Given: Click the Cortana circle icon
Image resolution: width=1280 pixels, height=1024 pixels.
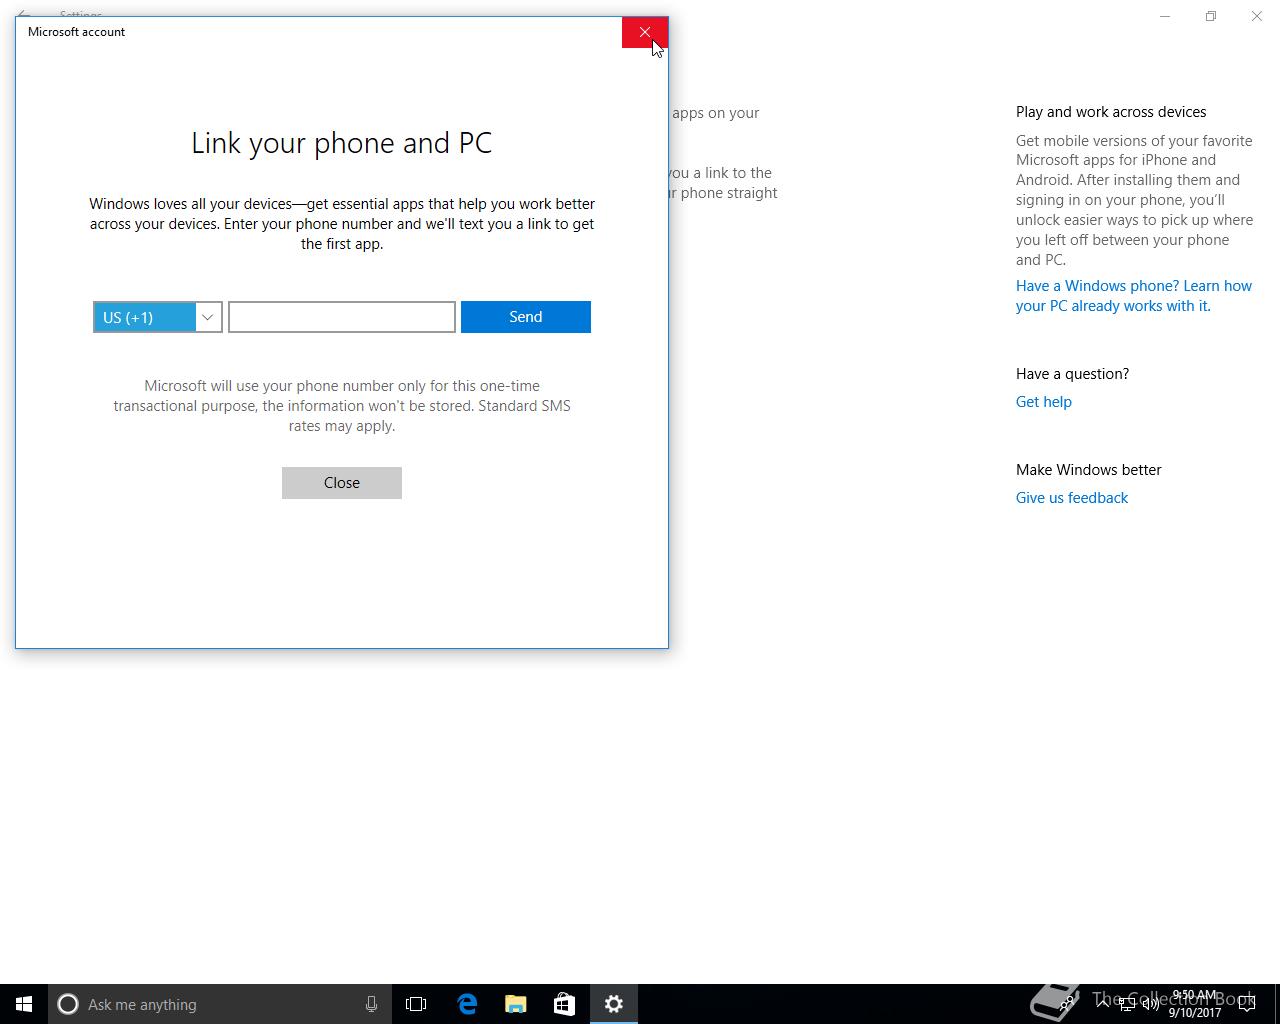Looking at the screenshot, I should point(68,1004).
